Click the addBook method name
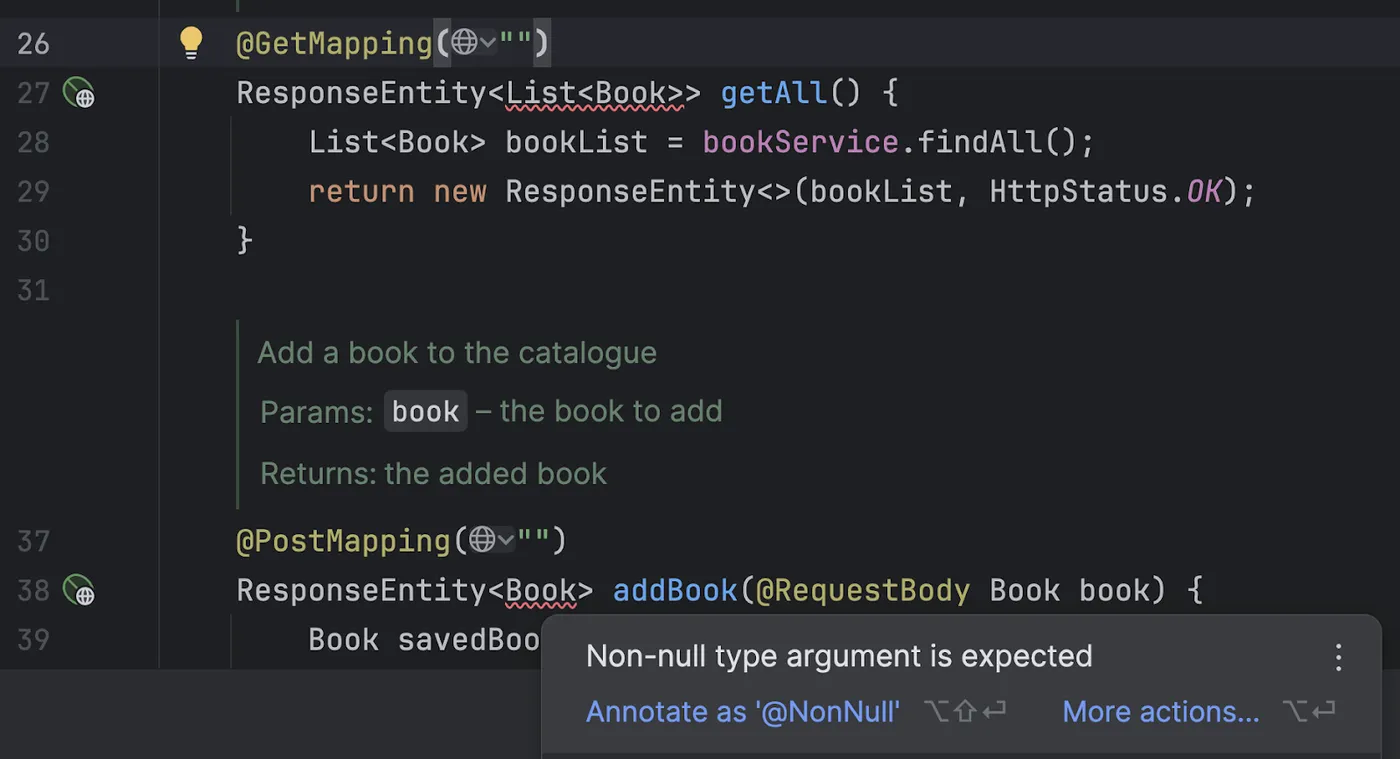1400x759 pixels. 675,591
